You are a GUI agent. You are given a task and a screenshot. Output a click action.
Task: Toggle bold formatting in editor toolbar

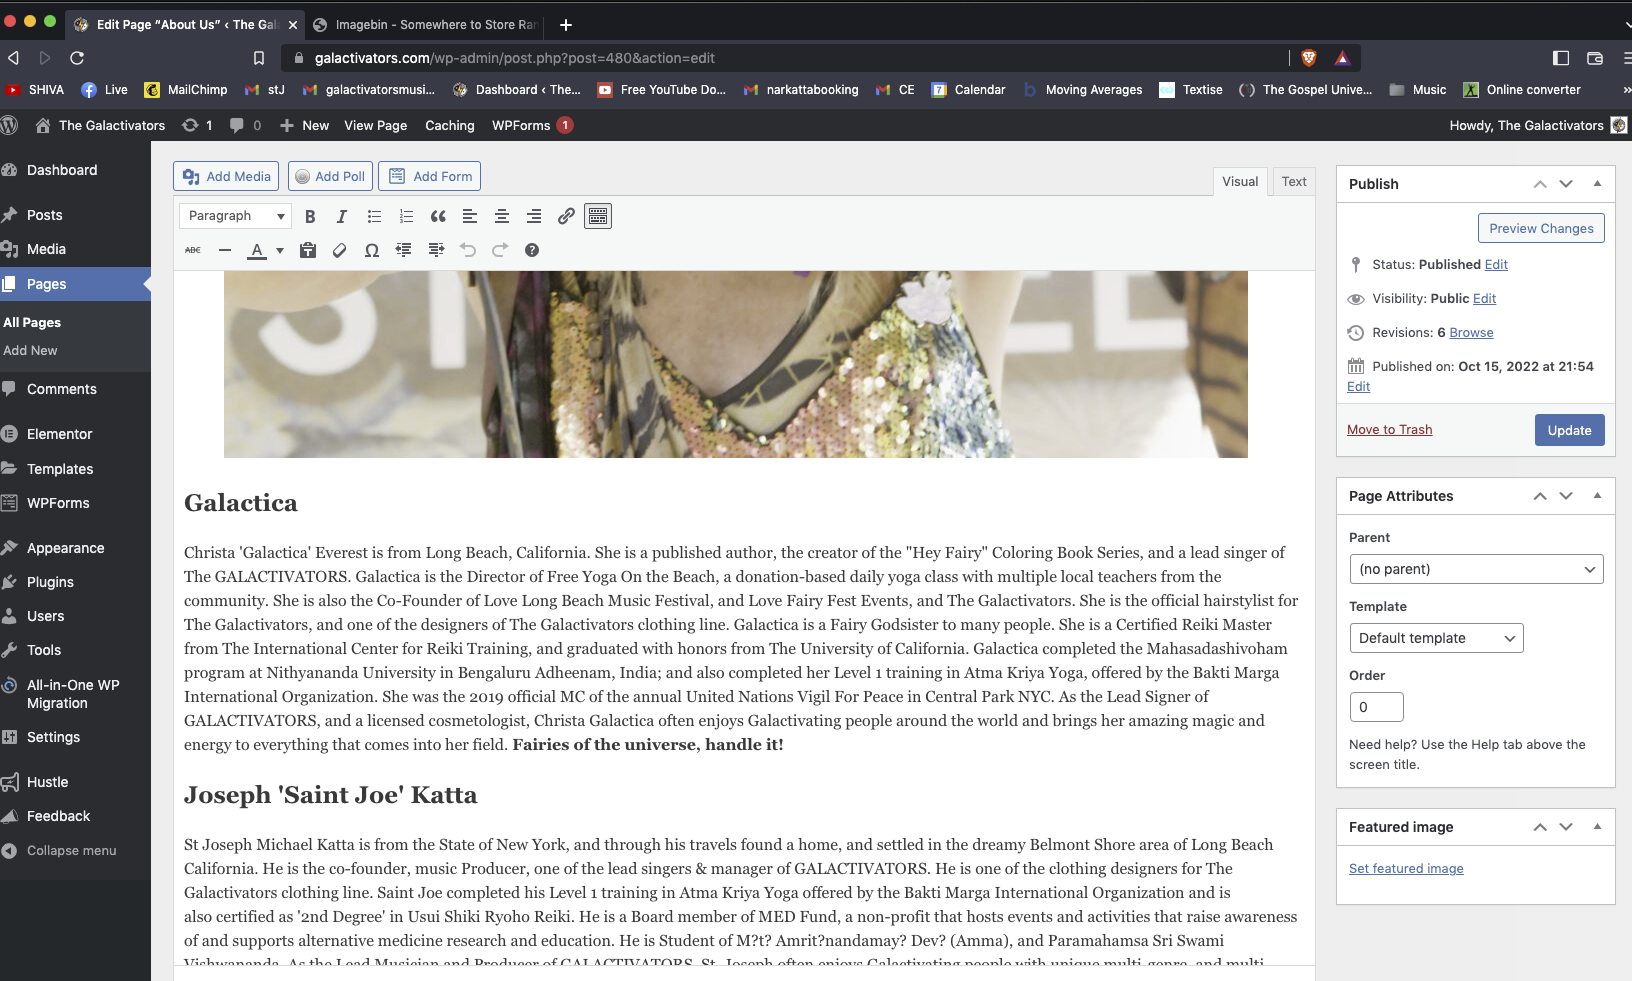pyautogui.click(x=310, y=216)
